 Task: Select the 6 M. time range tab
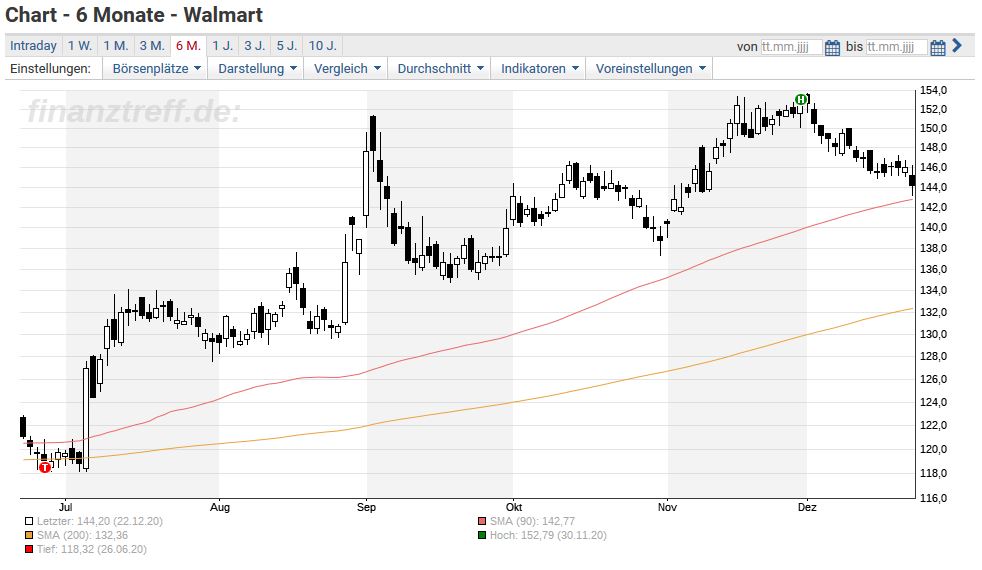[189, 46]
